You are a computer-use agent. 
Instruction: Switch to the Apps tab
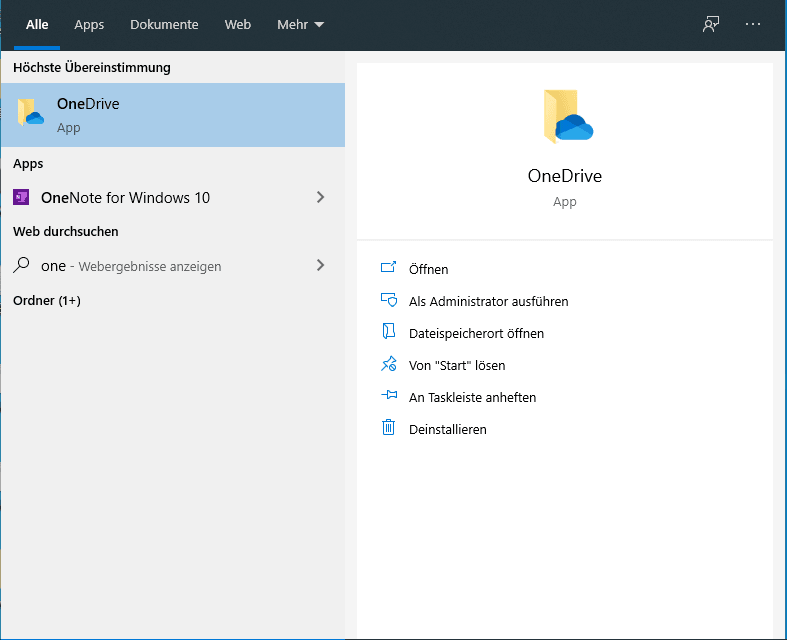coord(89,24)
